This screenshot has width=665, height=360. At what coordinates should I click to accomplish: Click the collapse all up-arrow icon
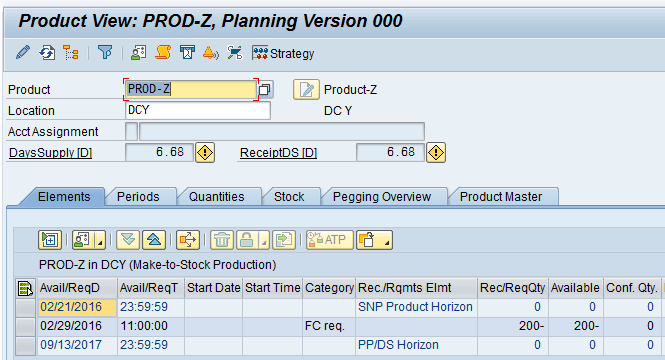coord(154,240)
